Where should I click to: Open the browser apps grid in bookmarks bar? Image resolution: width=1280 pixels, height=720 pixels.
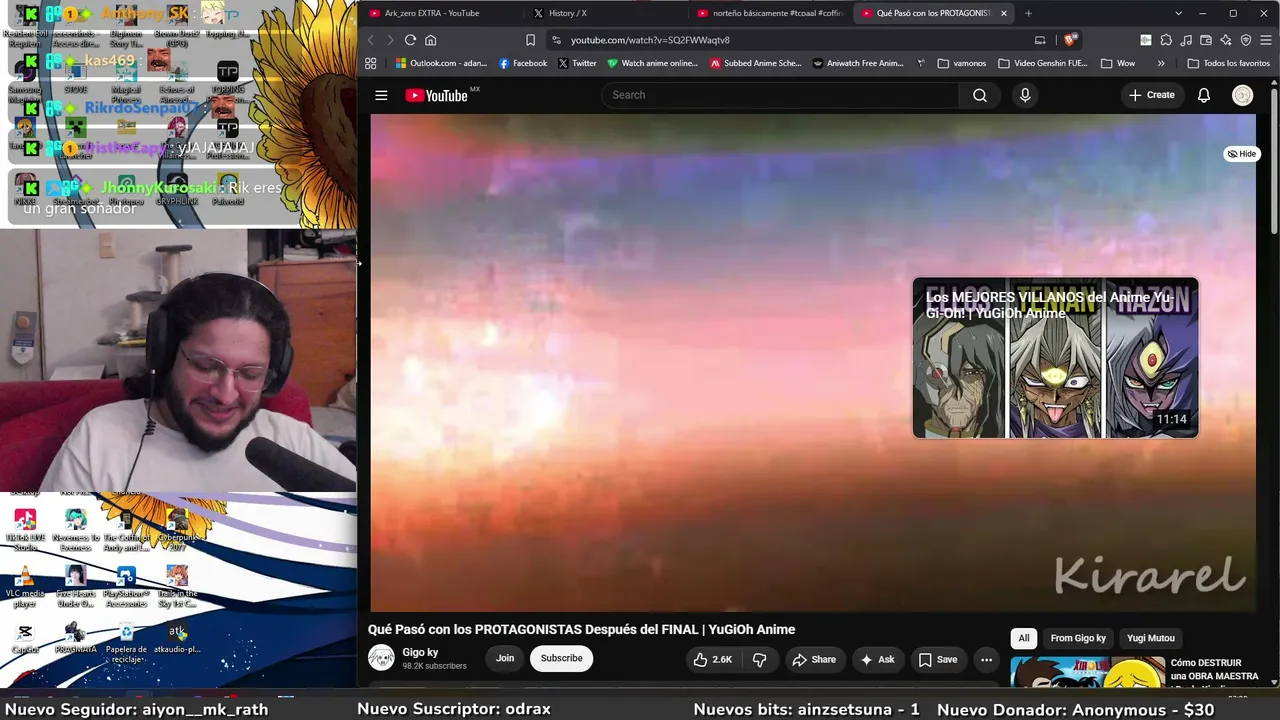tap(371, 63)
